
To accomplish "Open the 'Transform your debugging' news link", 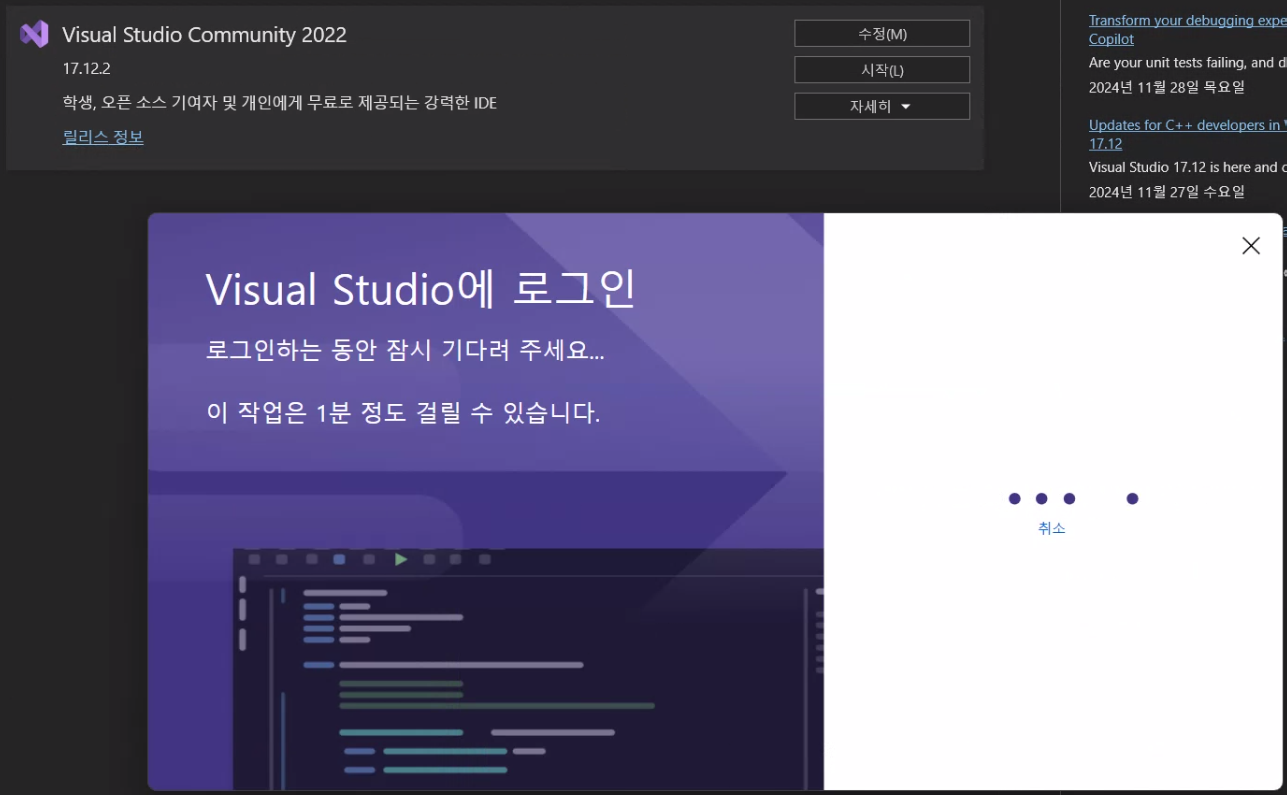I will click(1187, 30).
